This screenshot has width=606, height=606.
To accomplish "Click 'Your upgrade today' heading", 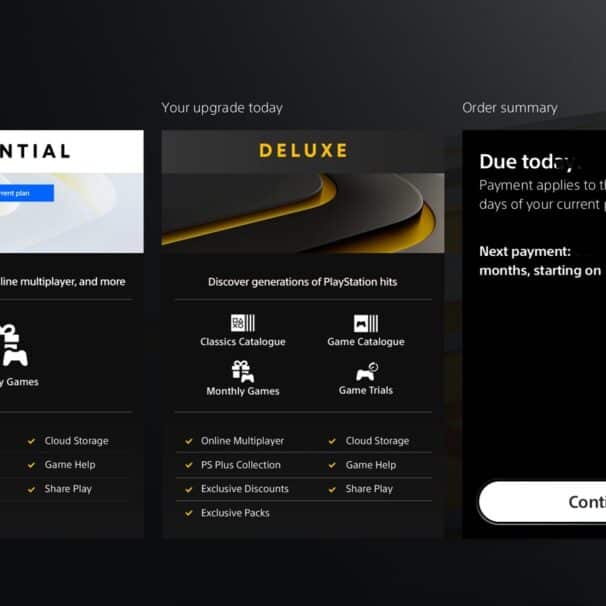I will click(x=222, y=108).
